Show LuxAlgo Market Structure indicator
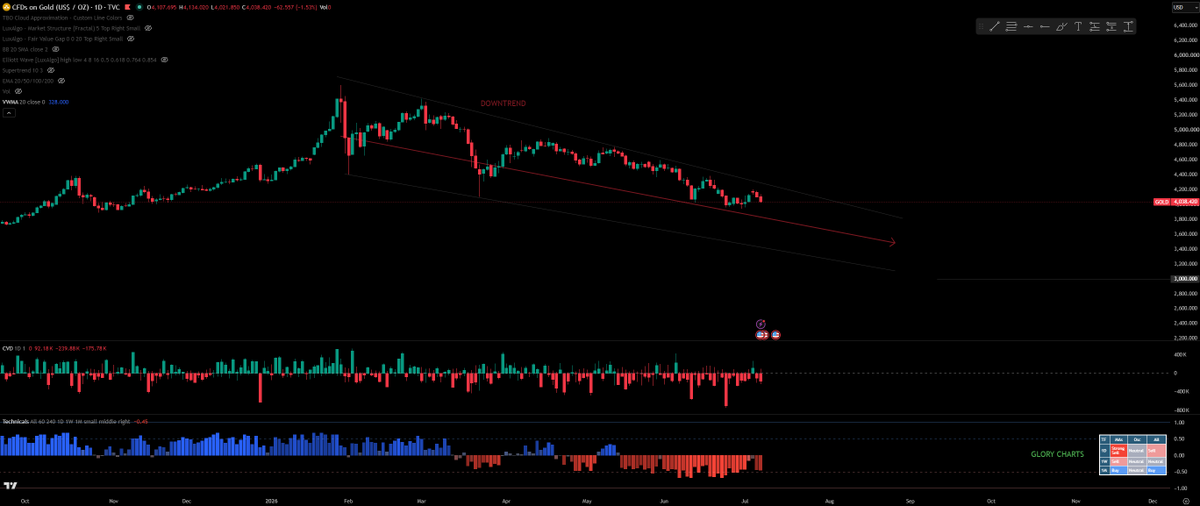The height and width of the screenshot is (506, 1200). point(148,28)
